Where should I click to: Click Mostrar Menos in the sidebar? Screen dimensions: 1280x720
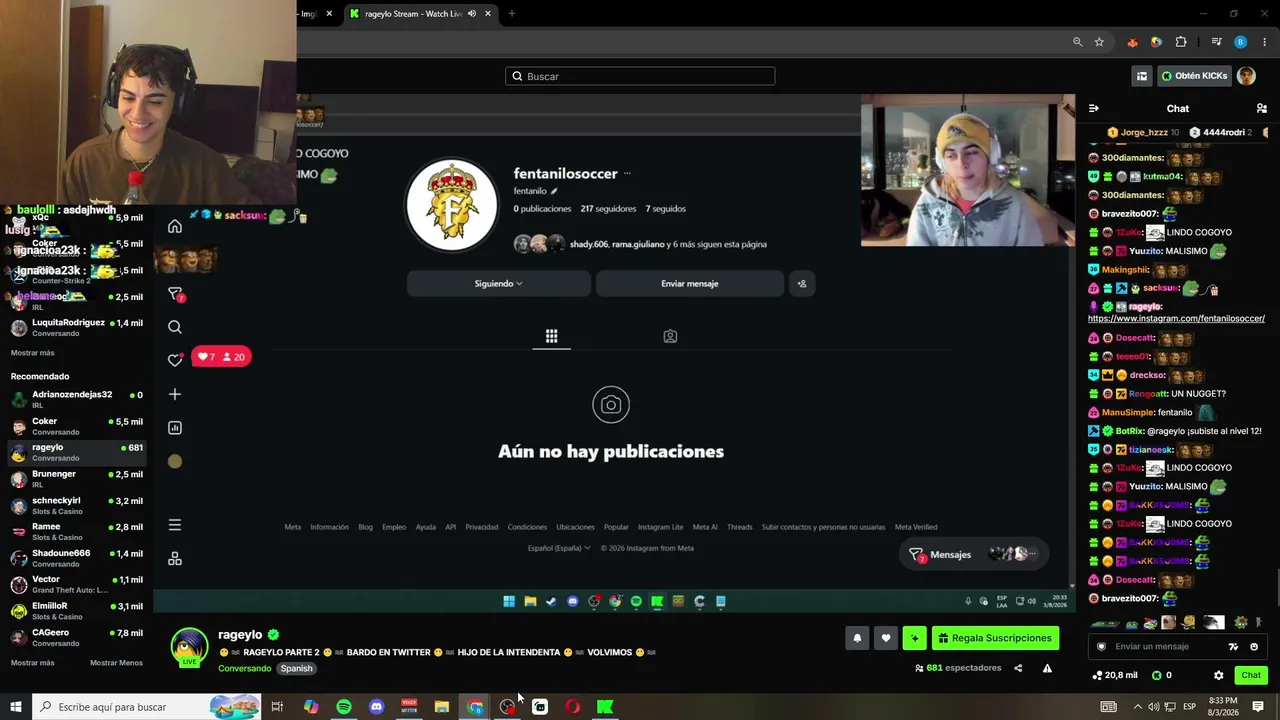(116, 663)
